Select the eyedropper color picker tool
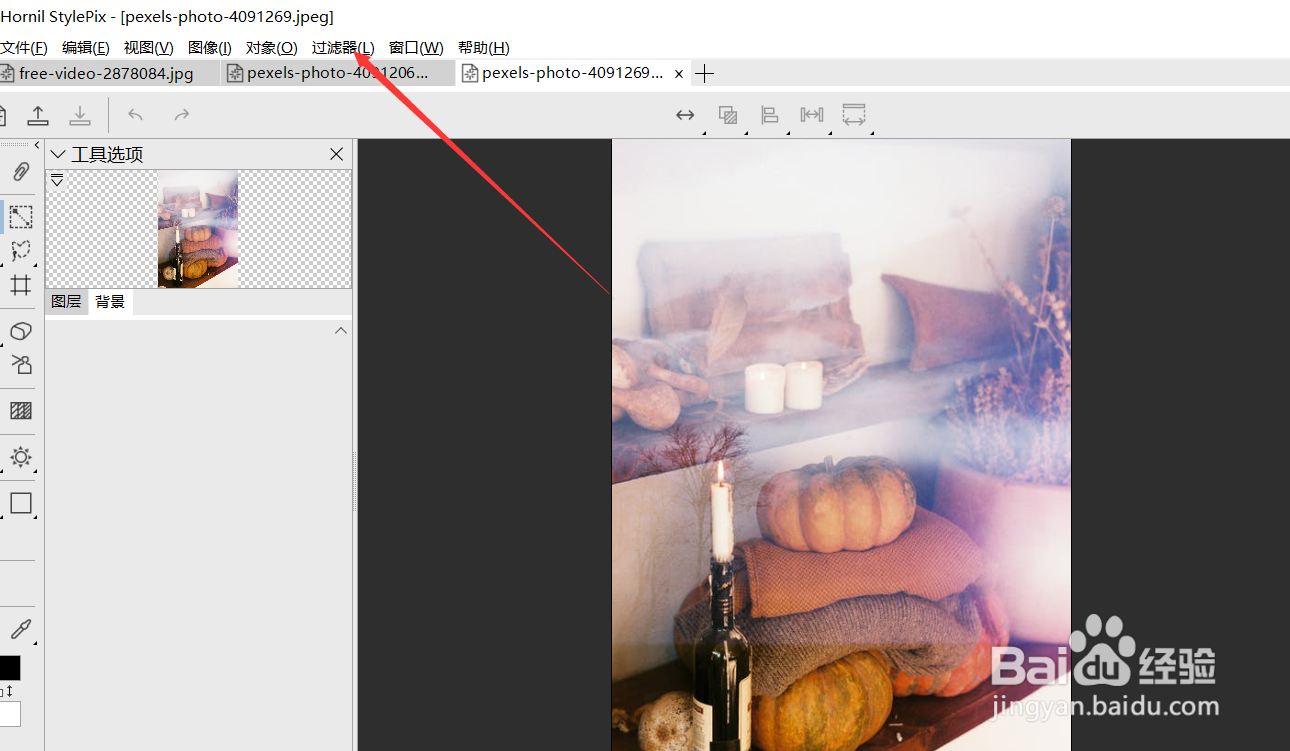Screen dimensions: 1290x751 tap(21, 629)
